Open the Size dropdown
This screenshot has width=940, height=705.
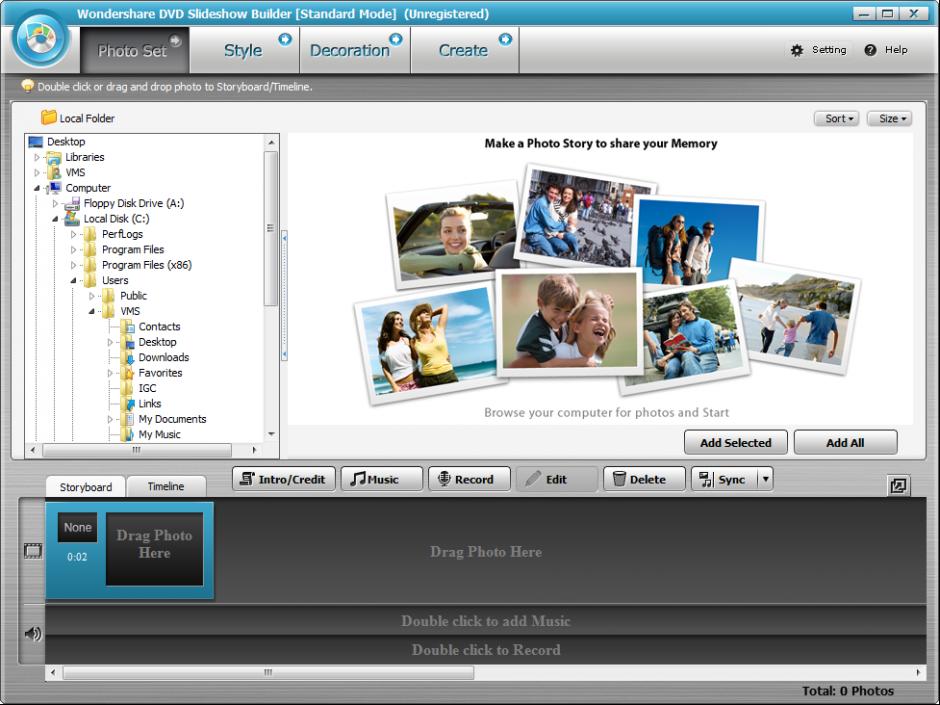click(x=889, y=118)
